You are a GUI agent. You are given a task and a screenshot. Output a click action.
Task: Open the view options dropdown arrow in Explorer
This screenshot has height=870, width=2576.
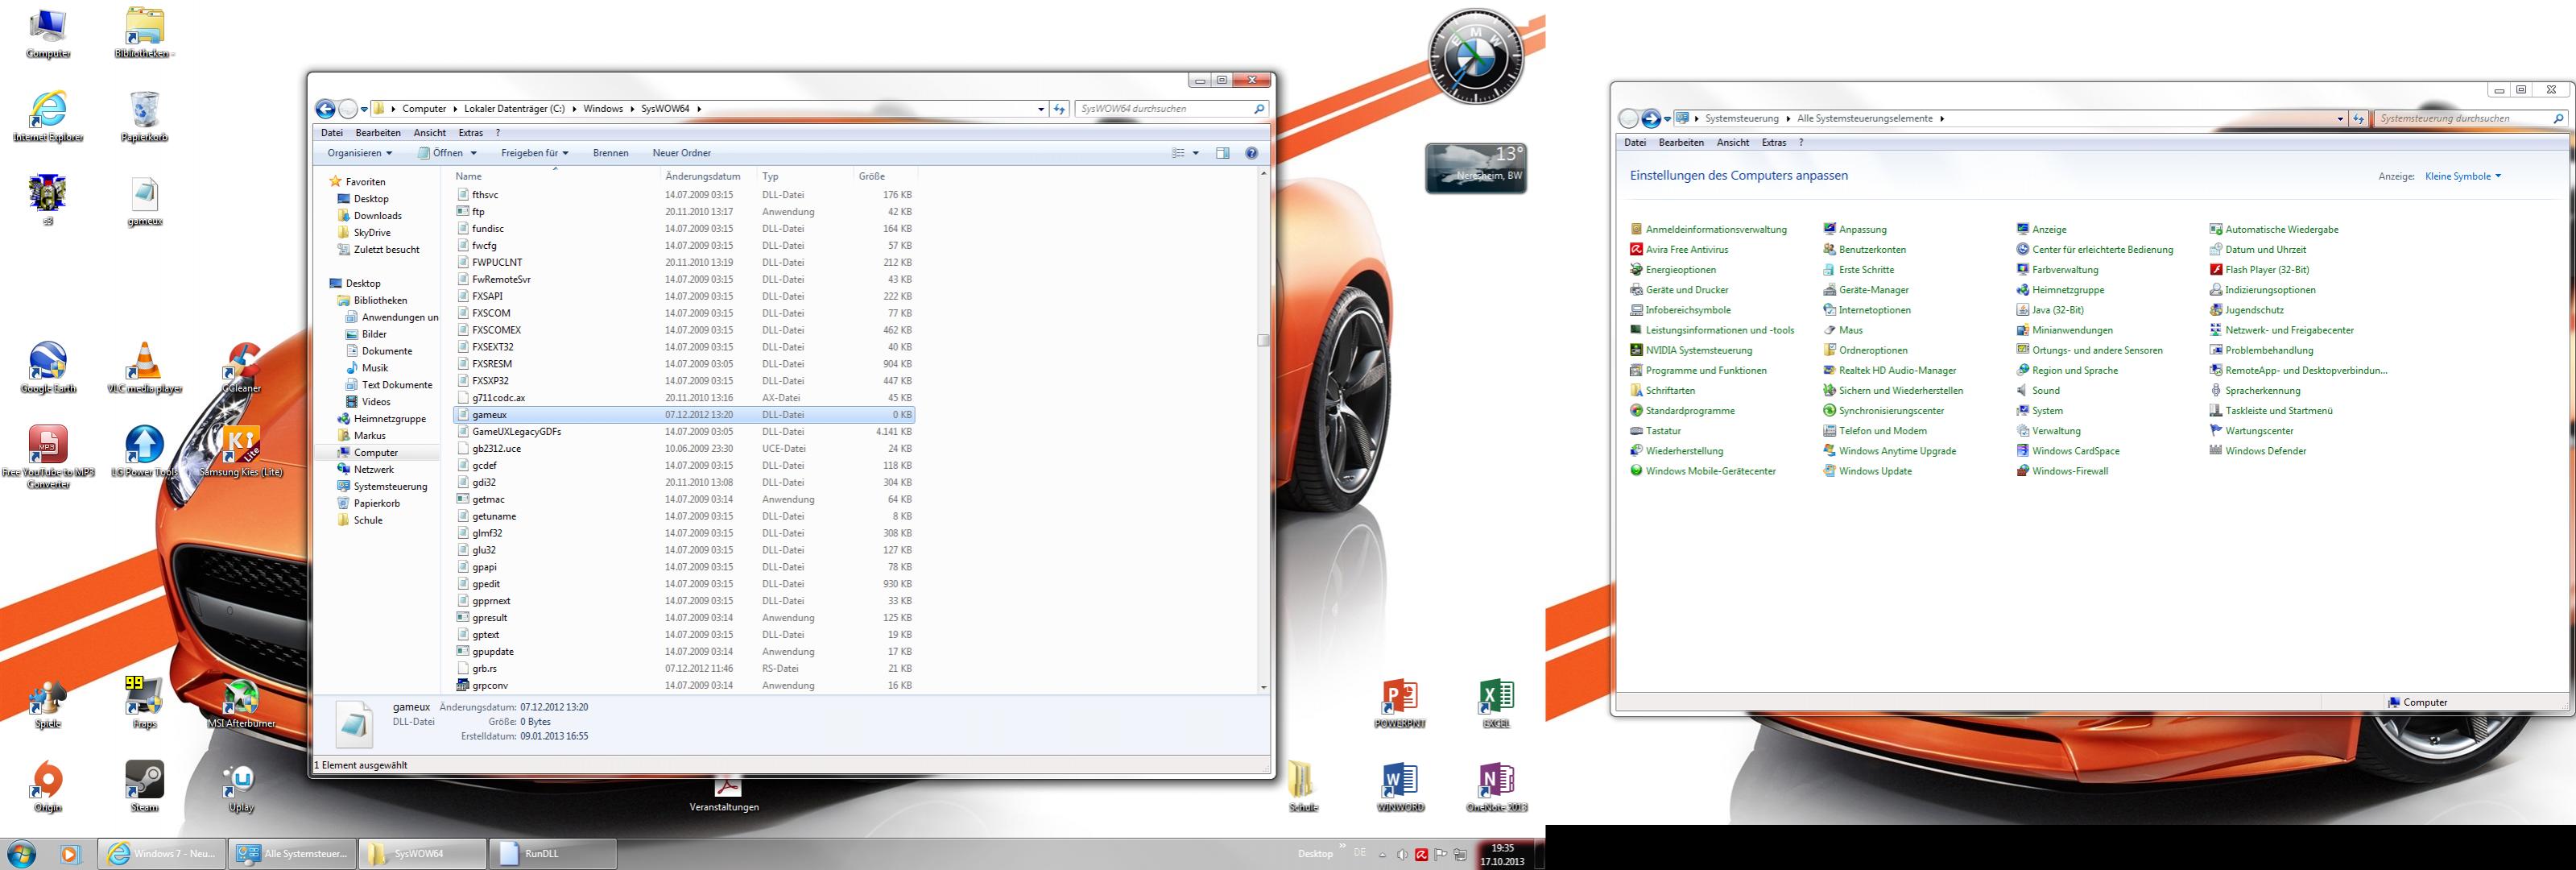[1195, 153]
